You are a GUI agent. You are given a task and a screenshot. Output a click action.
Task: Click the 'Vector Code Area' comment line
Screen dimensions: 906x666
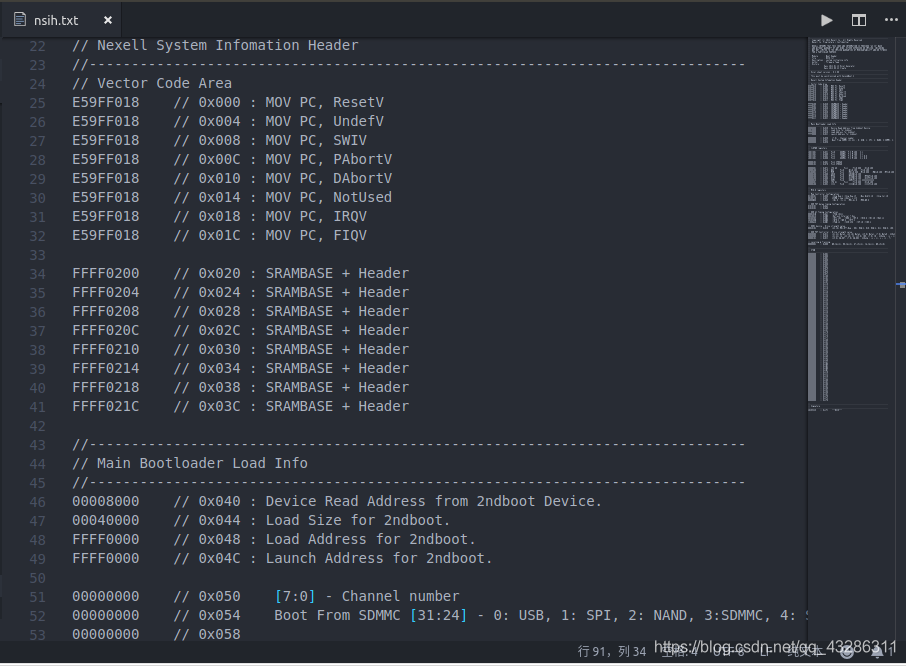pyautogui.click(x=152, y=84)
